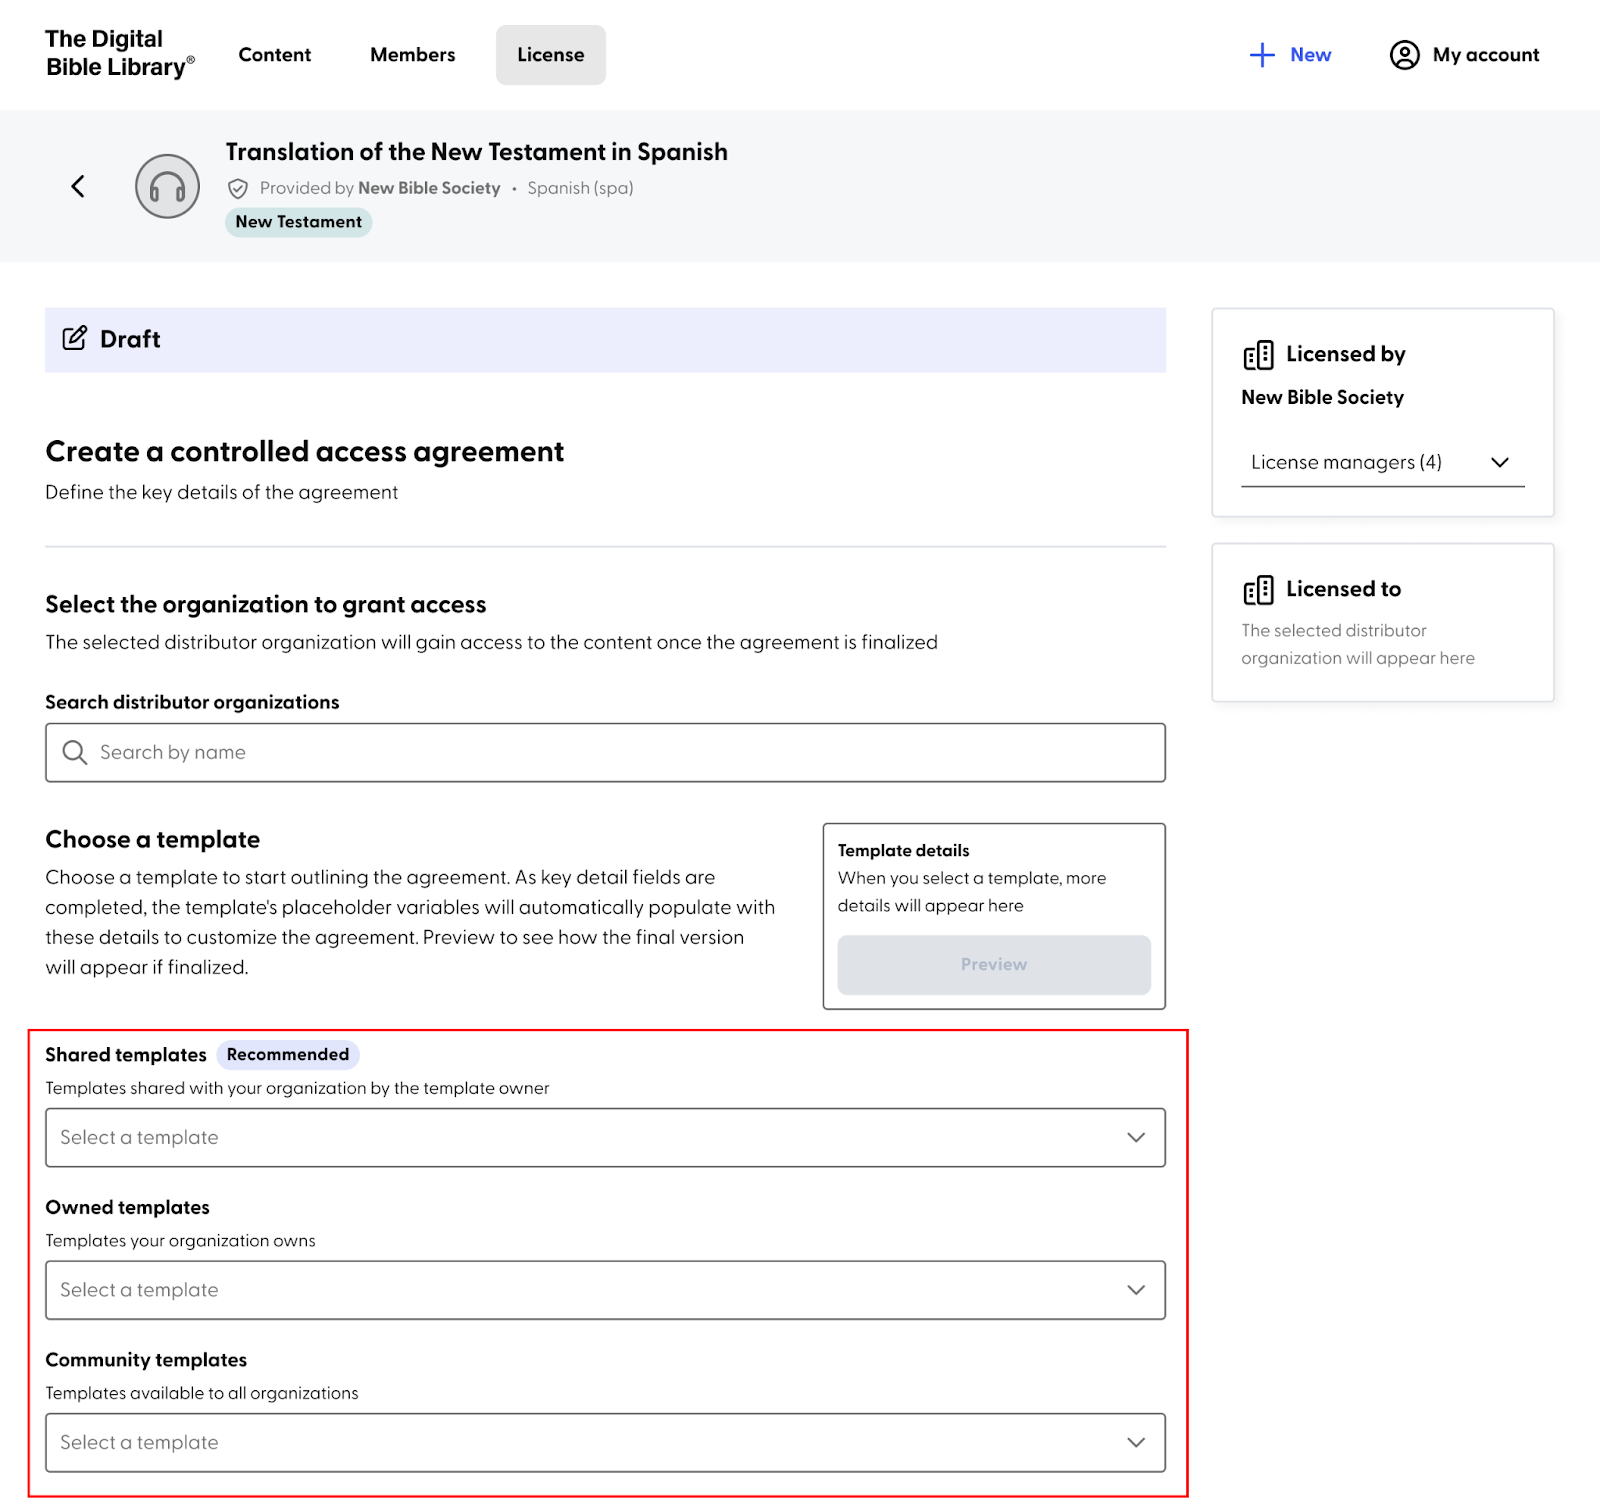This screenshot has height=1508, width=1600.
Task: Click the plus icon beside New
Action: (1262, 55)
